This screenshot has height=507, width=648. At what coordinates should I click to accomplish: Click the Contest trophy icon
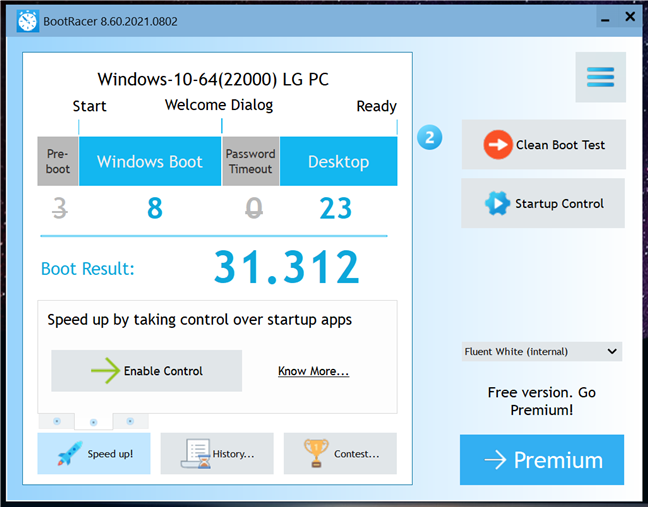[316, 453]
